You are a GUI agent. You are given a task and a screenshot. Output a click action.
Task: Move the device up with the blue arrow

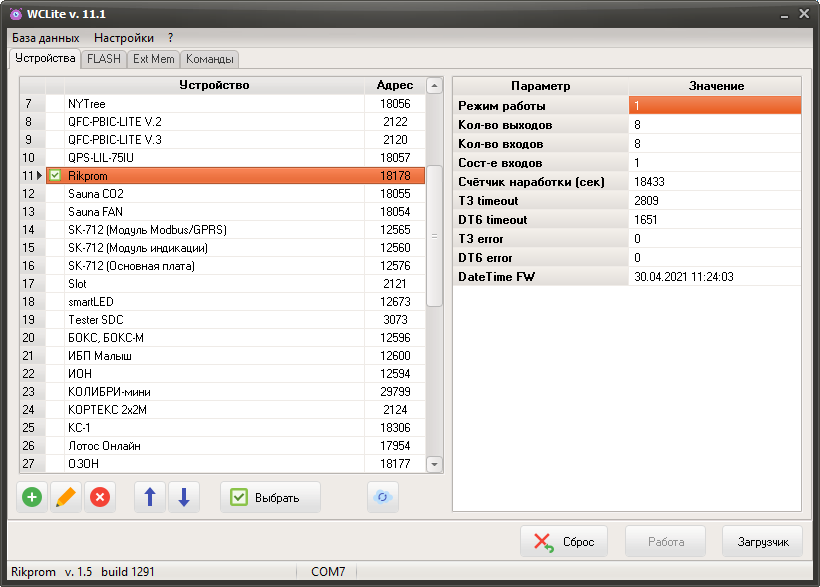tap(150, 497)
